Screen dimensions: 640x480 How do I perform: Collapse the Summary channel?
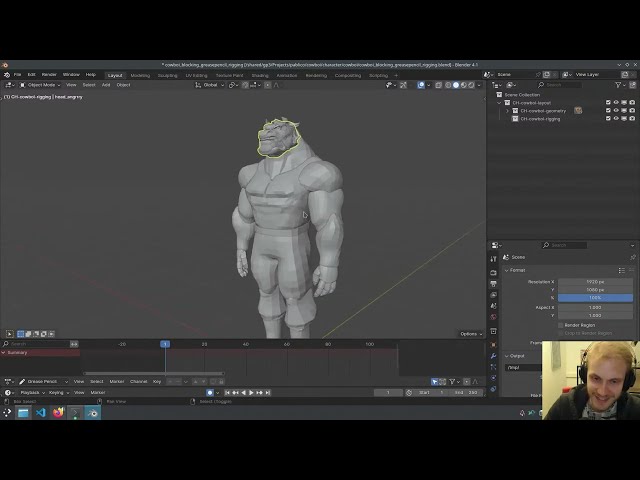(x=4, y=352)
